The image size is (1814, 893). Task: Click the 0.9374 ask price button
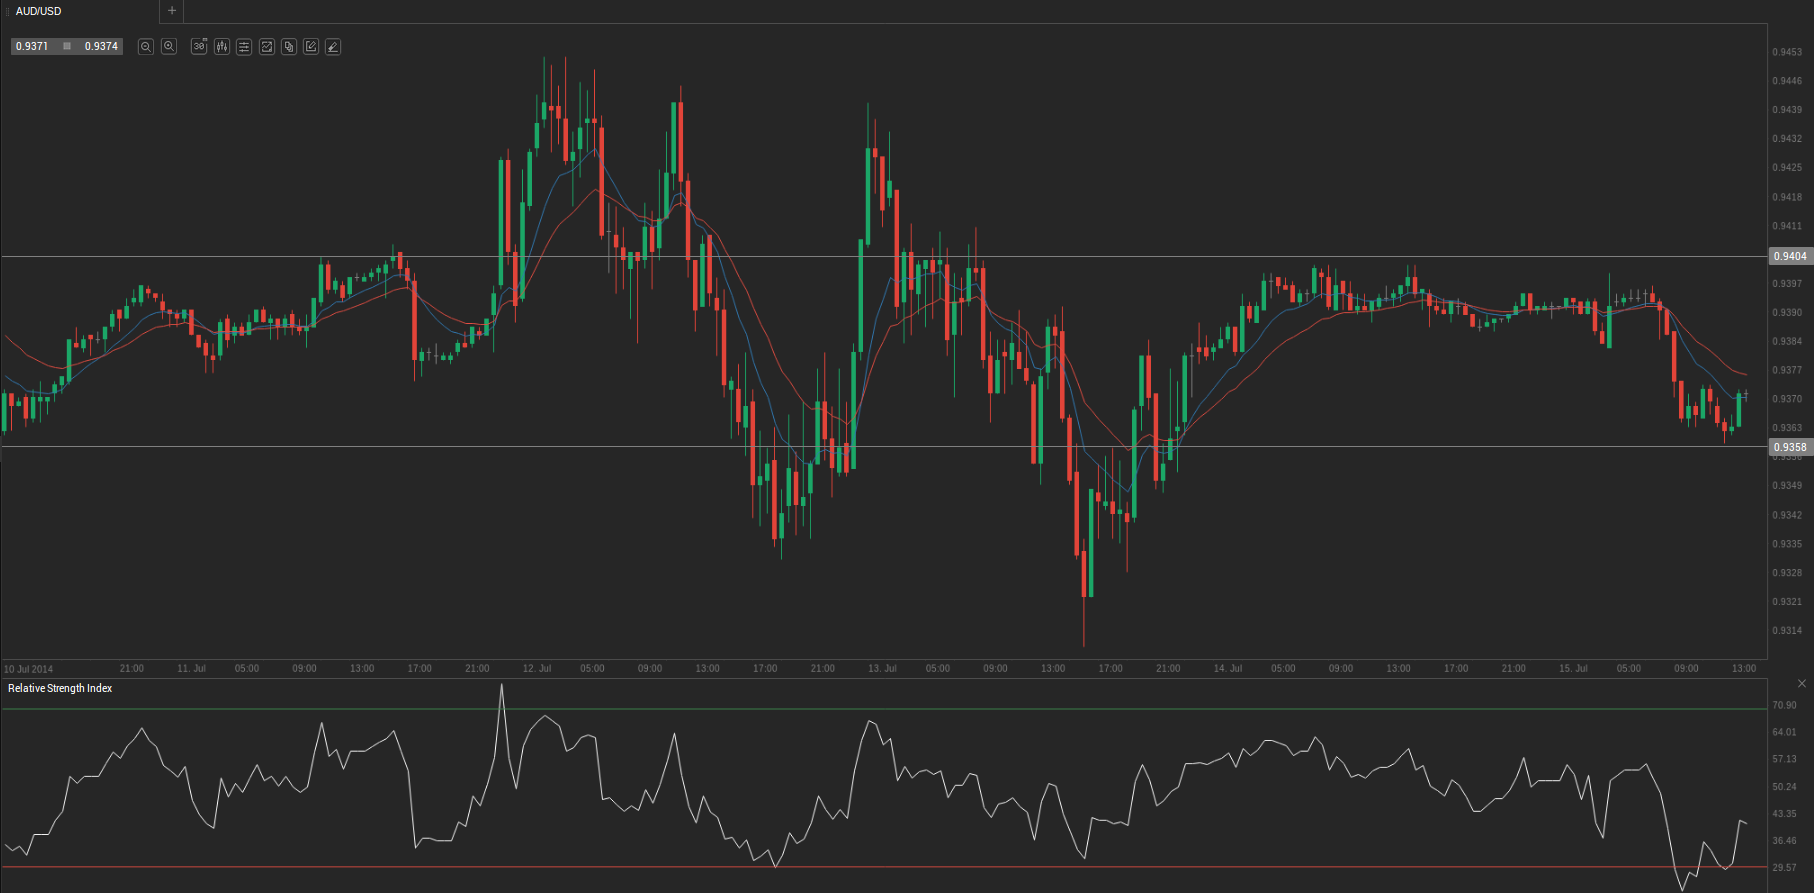(x=101, y=47)
